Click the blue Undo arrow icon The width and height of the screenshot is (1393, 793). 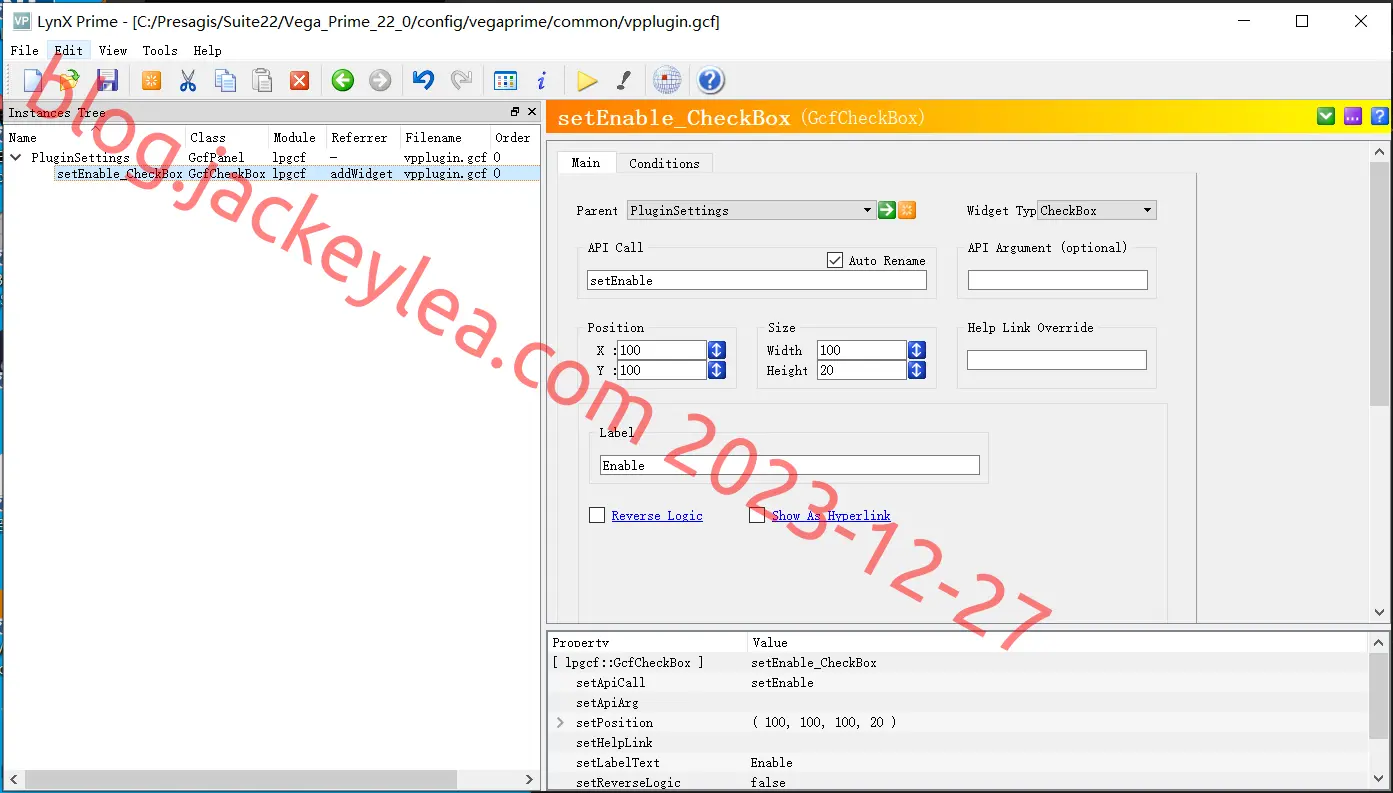(x=423, y=81)
